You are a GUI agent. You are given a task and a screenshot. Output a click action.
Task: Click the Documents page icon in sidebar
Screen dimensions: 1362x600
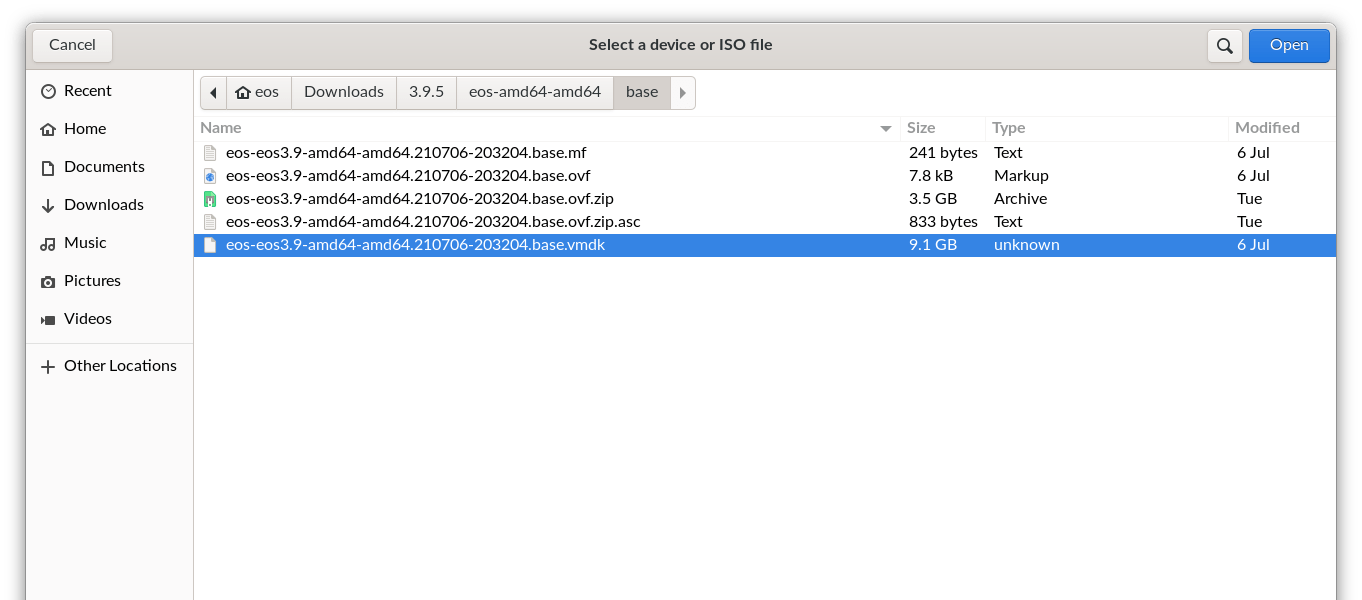(48, 167)
